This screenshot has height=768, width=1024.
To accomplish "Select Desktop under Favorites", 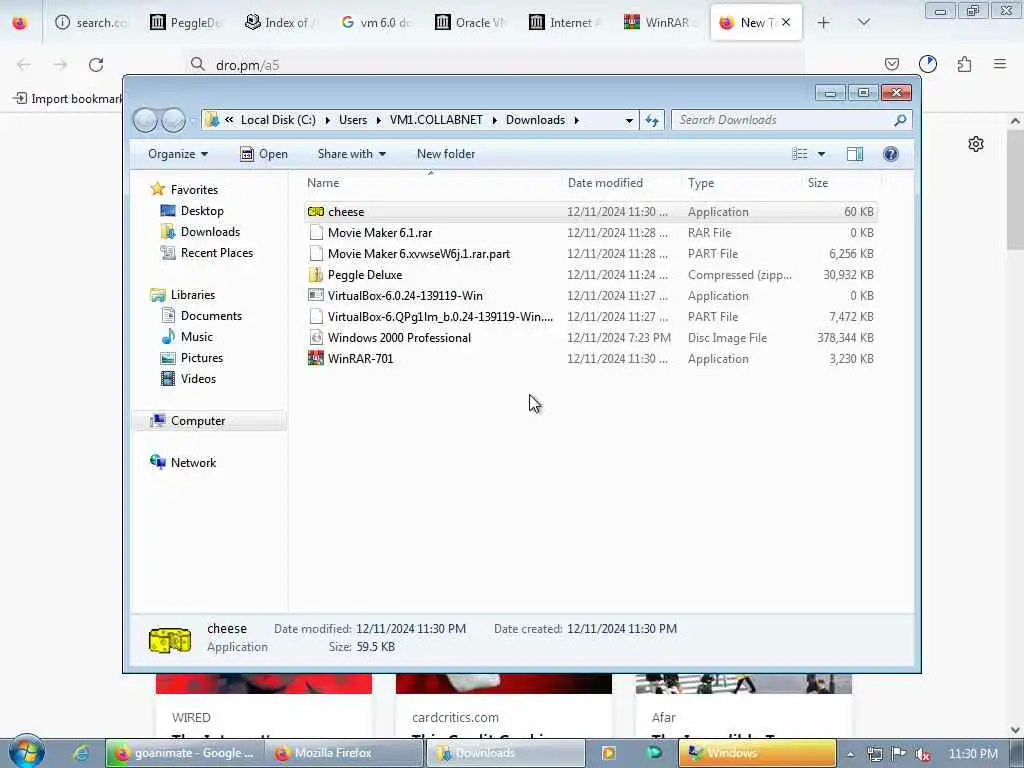I will 193,211.
